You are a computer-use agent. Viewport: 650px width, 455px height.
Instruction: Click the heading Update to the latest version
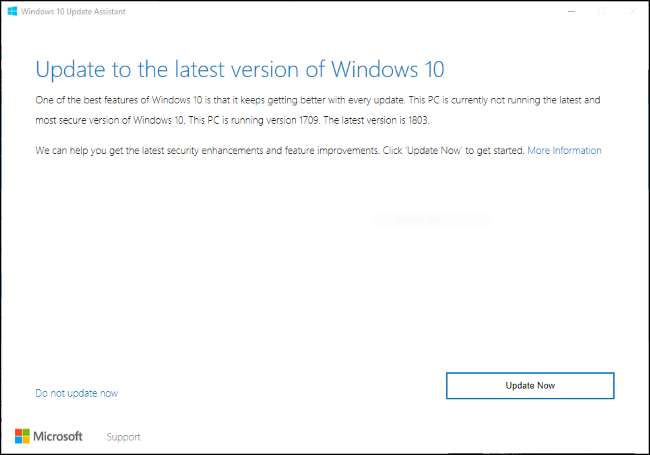tap(239, 69)
